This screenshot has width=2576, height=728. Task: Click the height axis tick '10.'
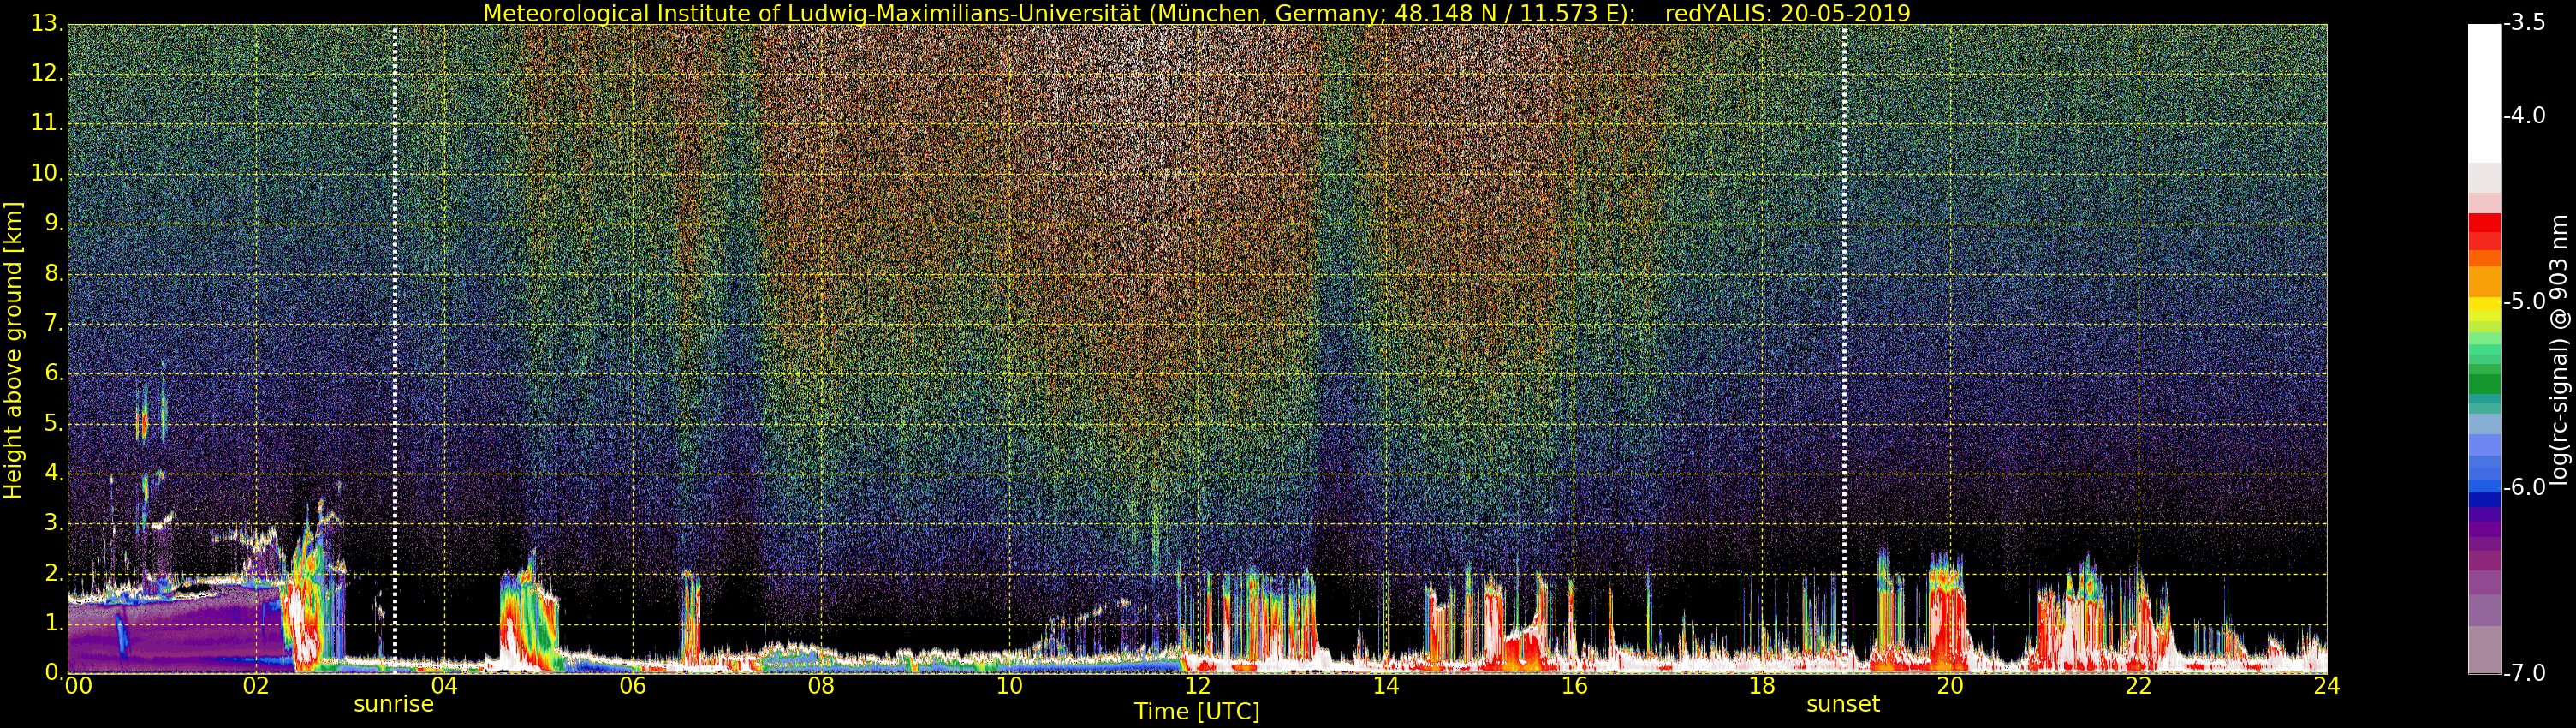pos(48,174)
